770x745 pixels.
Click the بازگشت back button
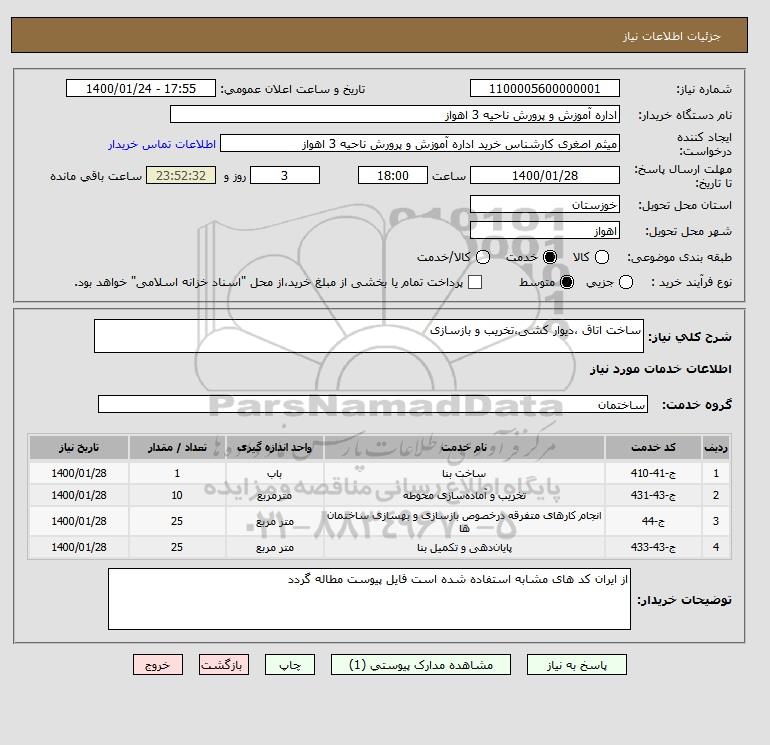[224, 665]
